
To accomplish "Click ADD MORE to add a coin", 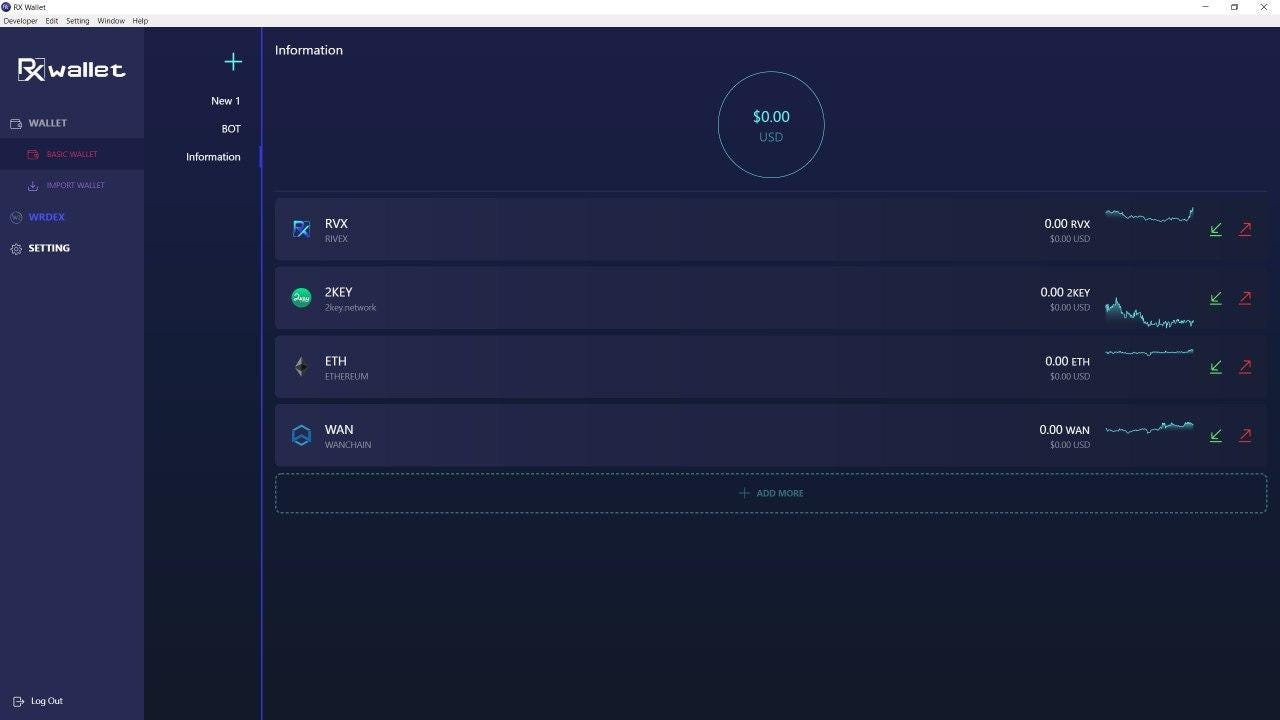I will click(771, 493).
